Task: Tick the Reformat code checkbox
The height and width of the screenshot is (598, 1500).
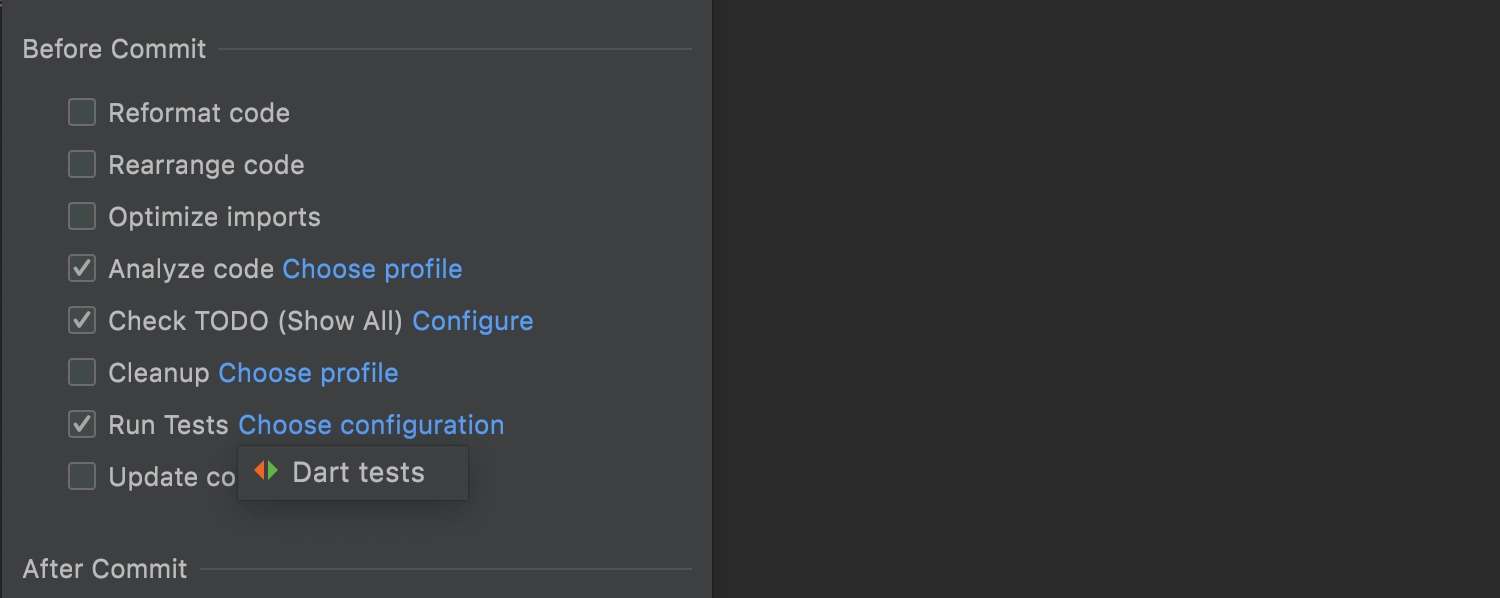Action: [x=82, y=112]
